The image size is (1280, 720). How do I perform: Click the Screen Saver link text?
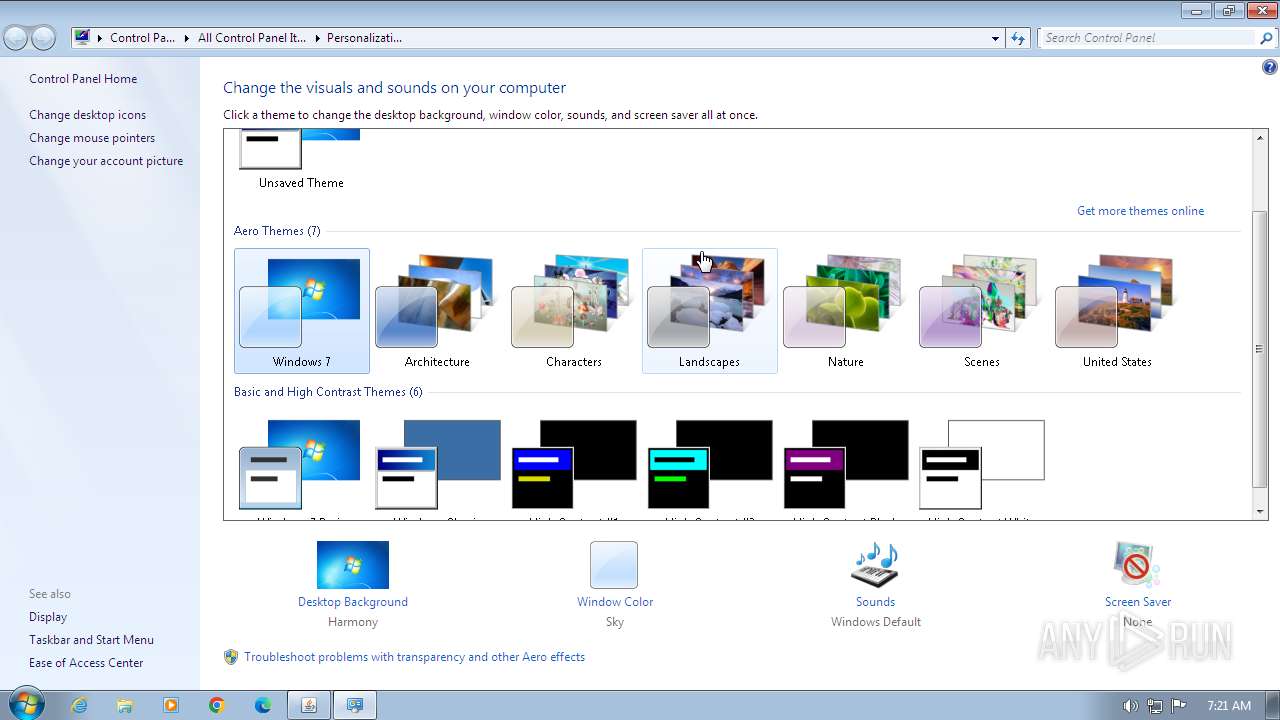(x=1138, y=602)
